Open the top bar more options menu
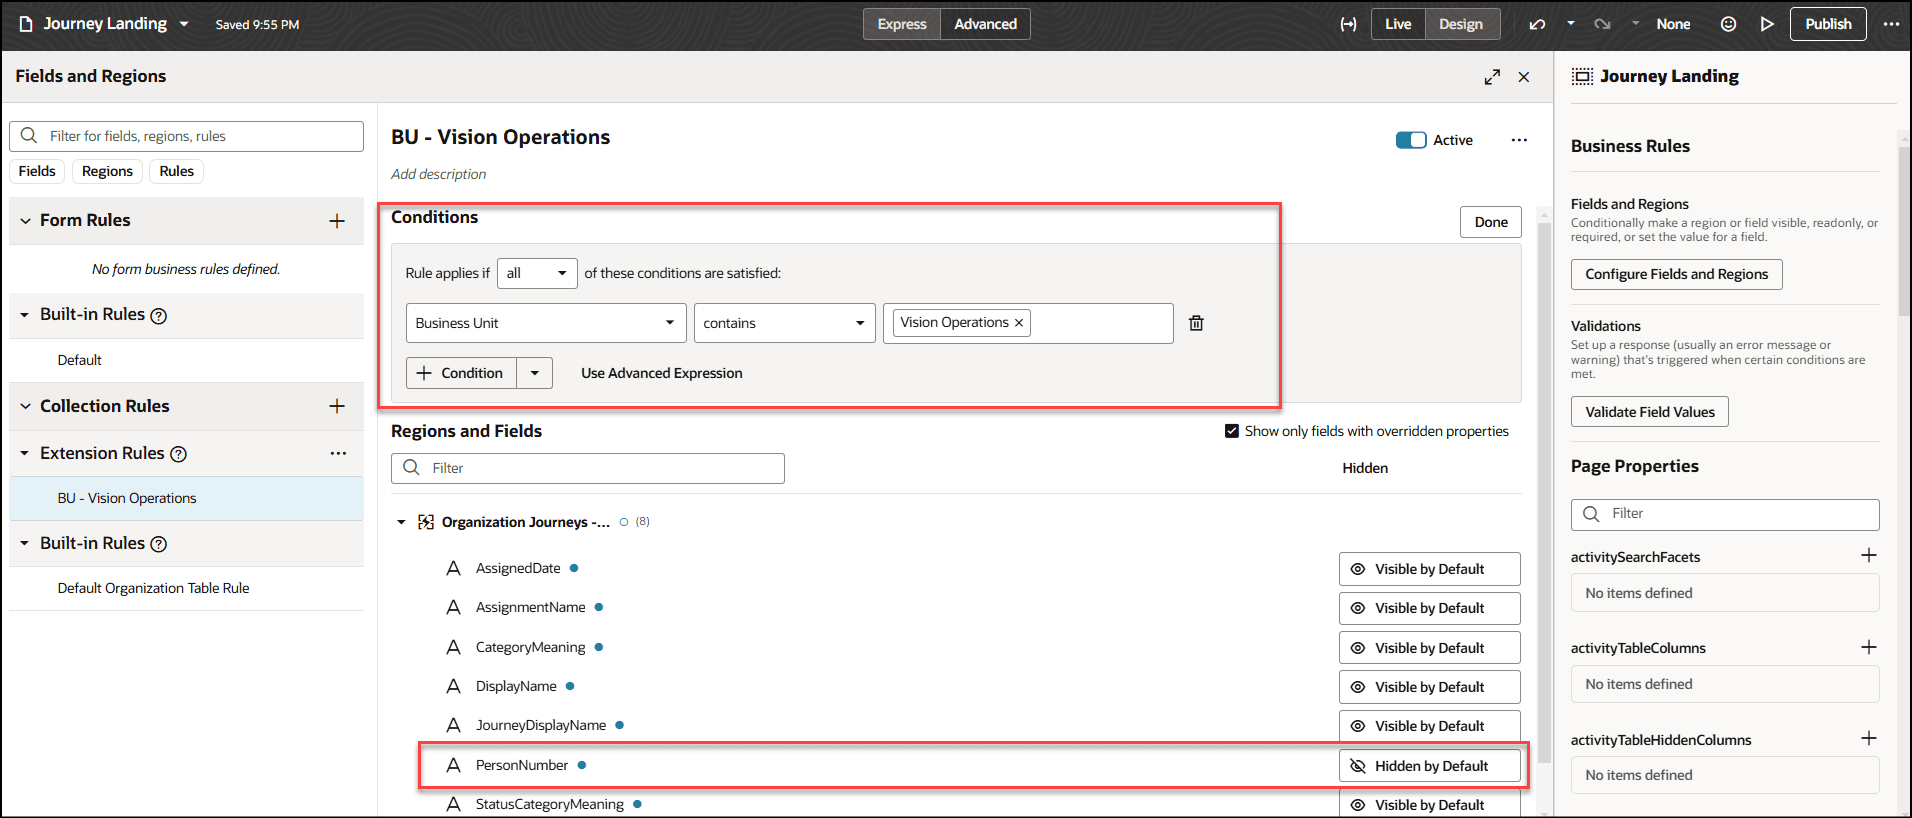 click(x=1891, y=24)
